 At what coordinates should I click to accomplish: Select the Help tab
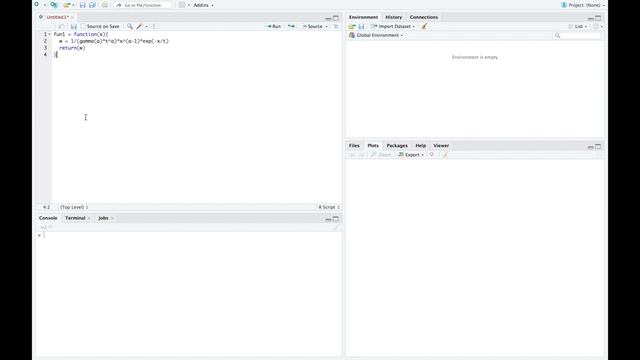pos(421,146)
